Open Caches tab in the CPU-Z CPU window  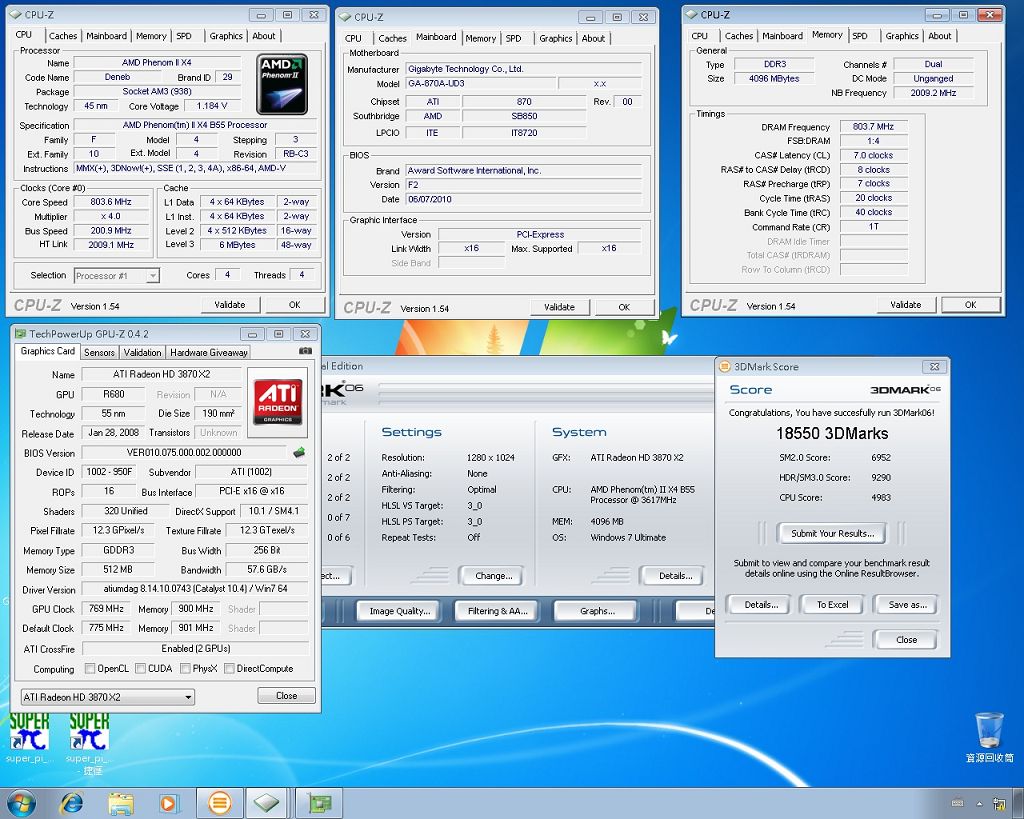click(x=63, y=36)
